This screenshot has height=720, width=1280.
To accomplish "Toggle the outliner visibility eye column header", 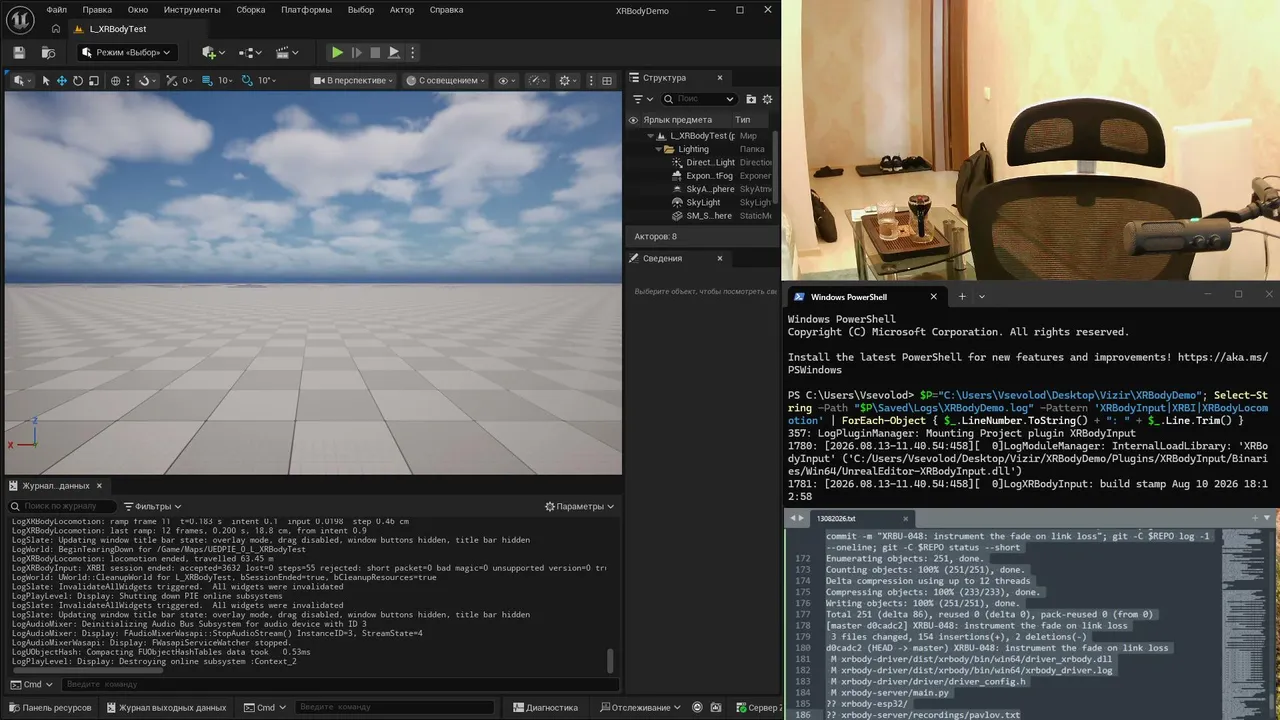I will [633, 120].
